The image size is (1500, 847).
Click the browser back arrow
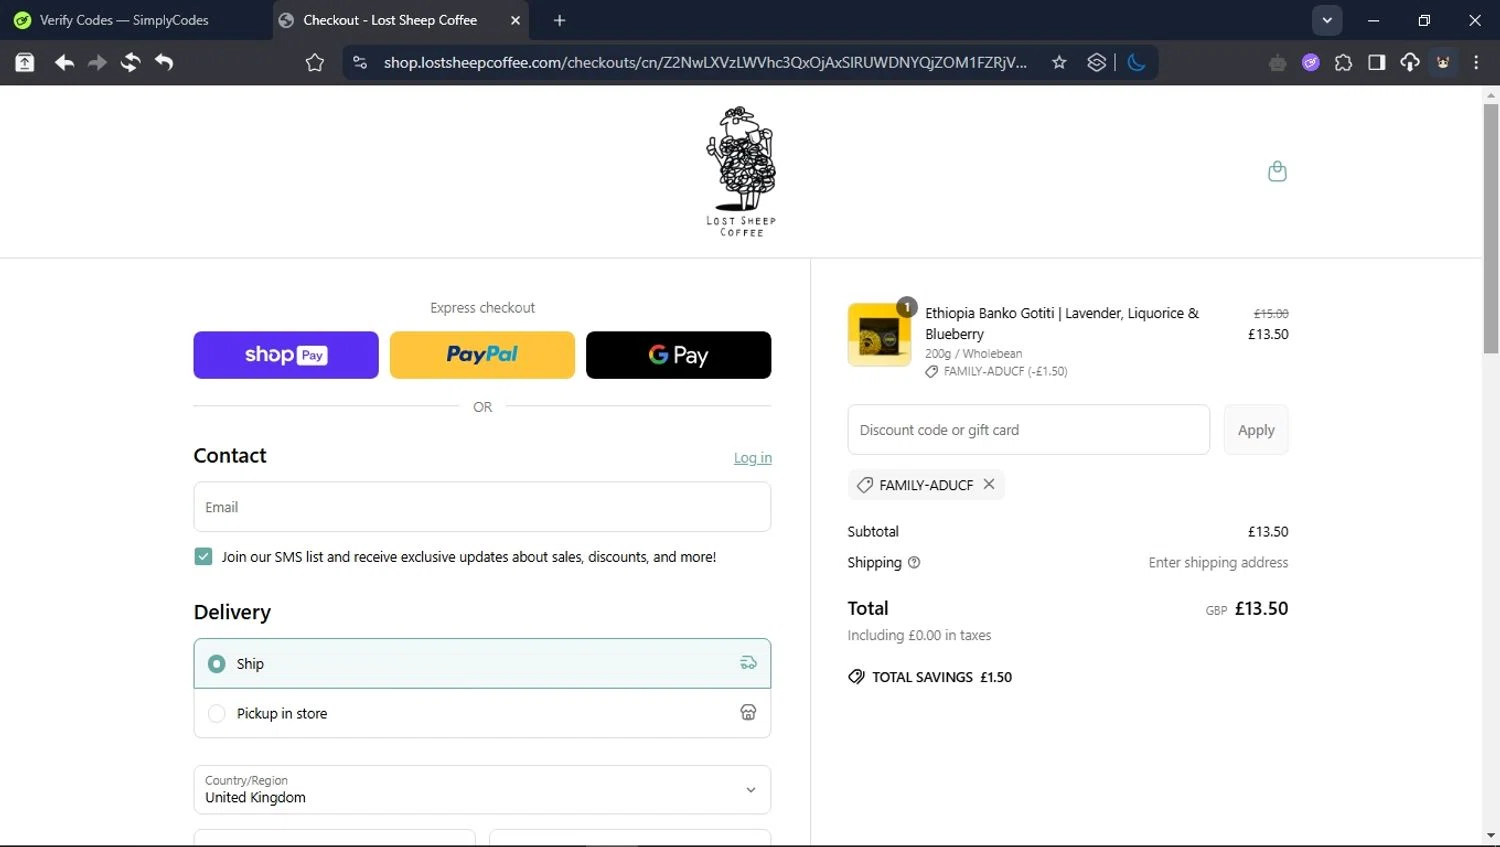[64, 62]
